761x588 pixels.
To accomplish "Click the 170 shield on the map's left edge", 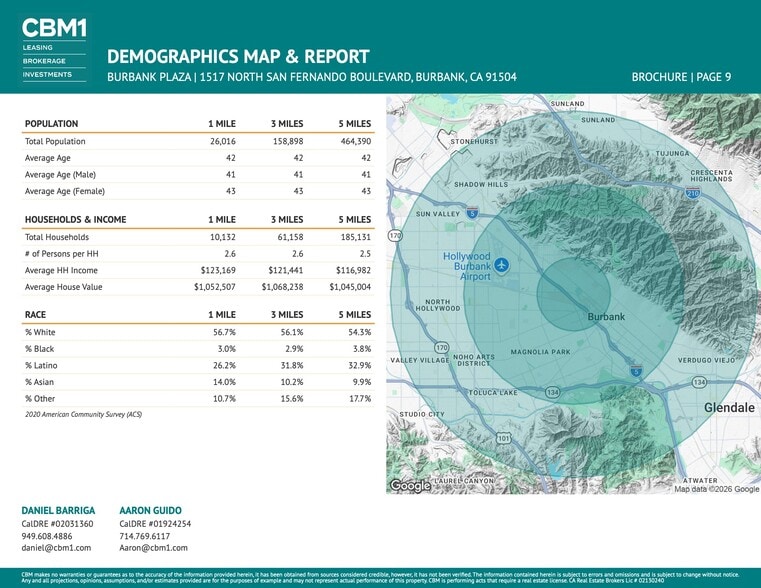I will pos(395,235).
